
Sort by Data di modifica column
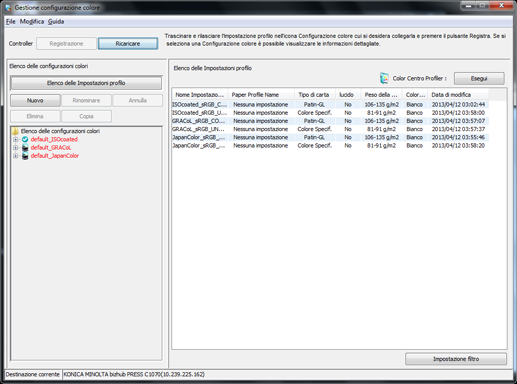[x=458, y=95]
